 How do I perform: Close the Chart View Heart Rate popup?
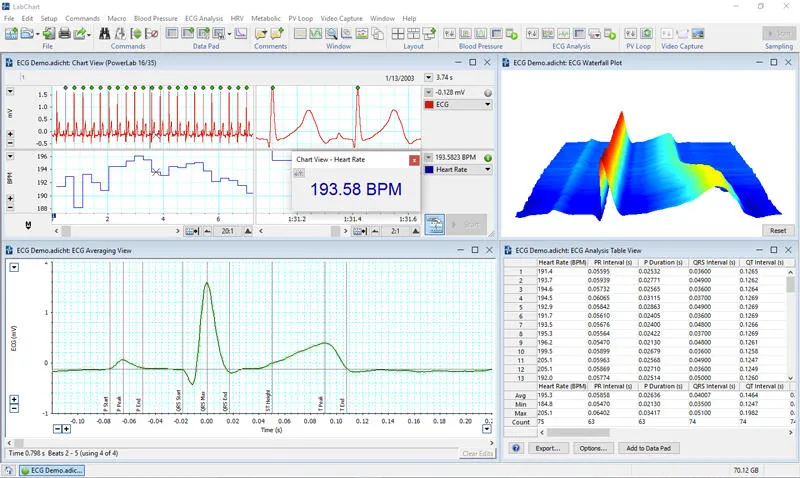pyautogui.click(x=414, y=159)
